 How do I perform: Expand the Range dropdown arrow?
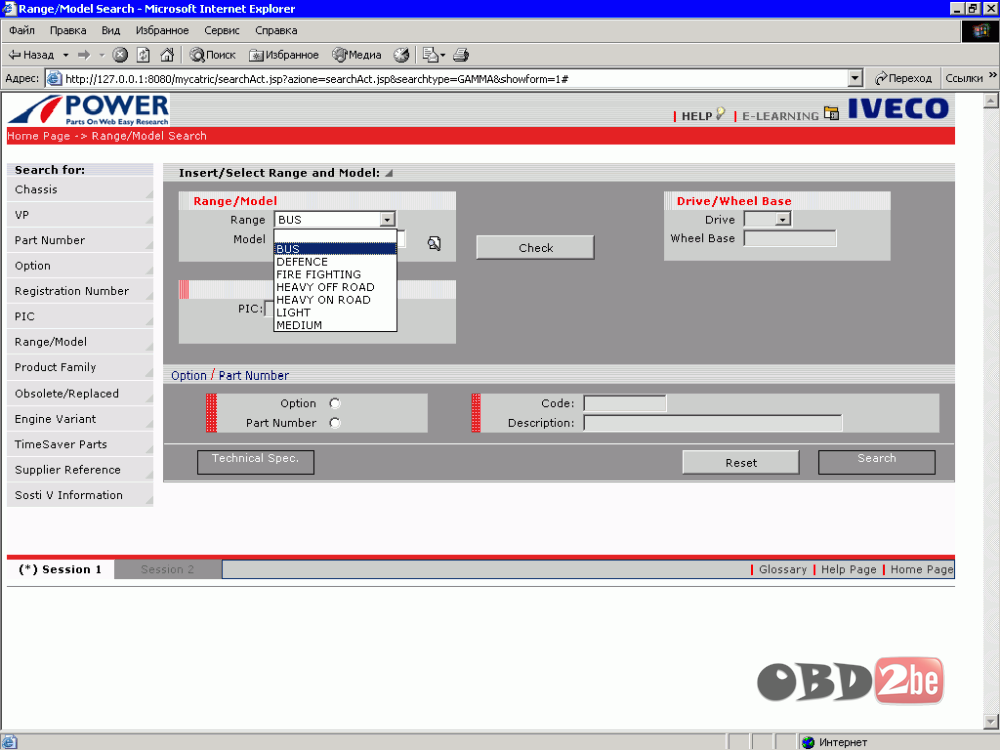pos(387,219)
